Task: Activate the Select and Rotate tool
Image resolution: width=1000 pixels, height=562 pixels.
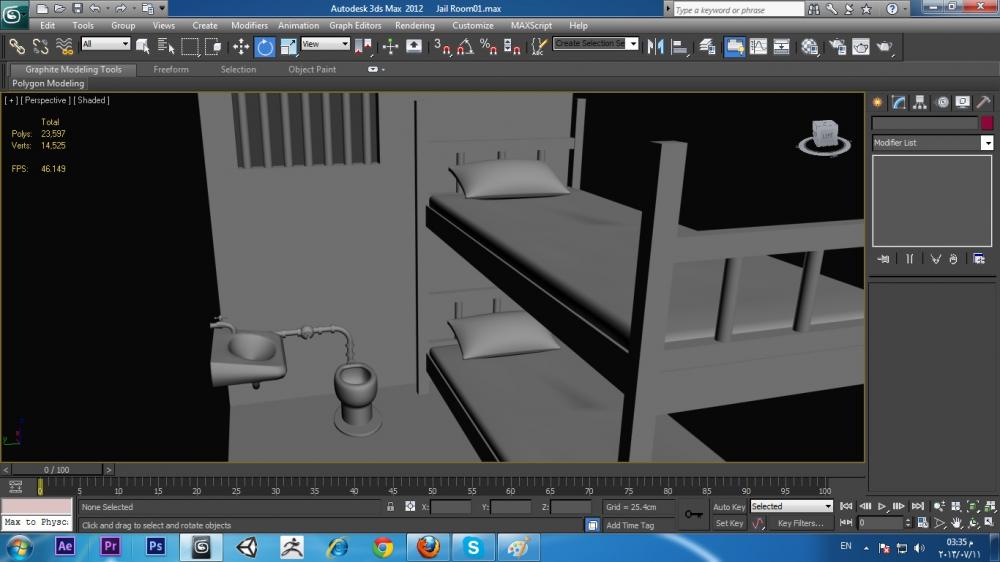Action: coord(265,46)
